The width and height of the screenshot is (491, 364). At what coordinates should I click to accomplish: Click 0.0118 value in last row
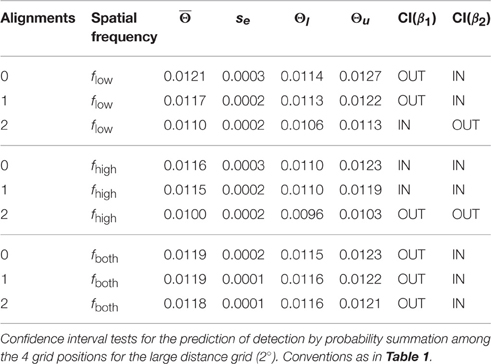click(x=185, y=304)
